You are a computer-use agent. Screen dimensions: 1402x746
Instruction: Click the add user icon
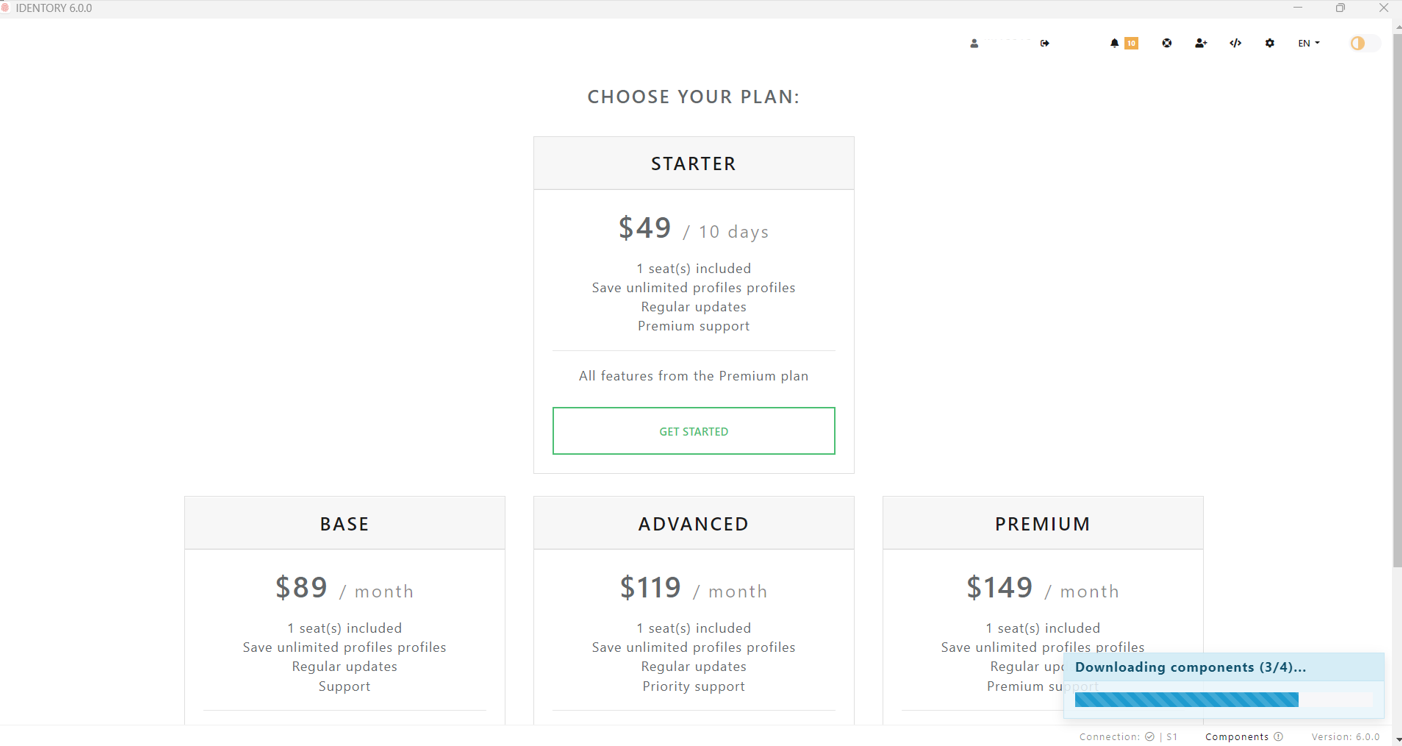pos(1201,43)
